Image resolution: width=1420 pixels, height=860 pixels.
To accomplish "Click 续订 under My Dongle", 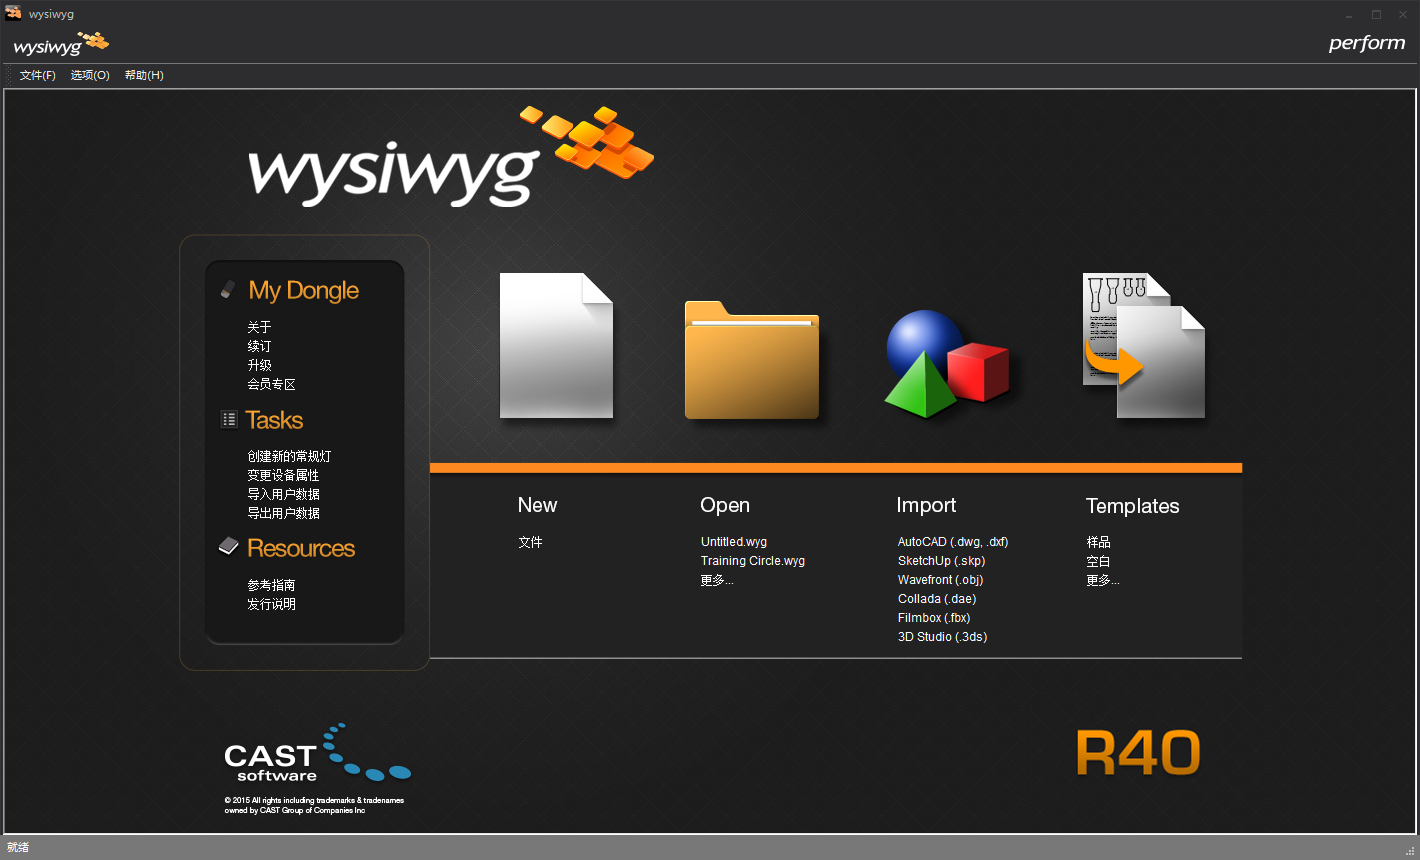I will pyautogui.click(x=260, y=346).
